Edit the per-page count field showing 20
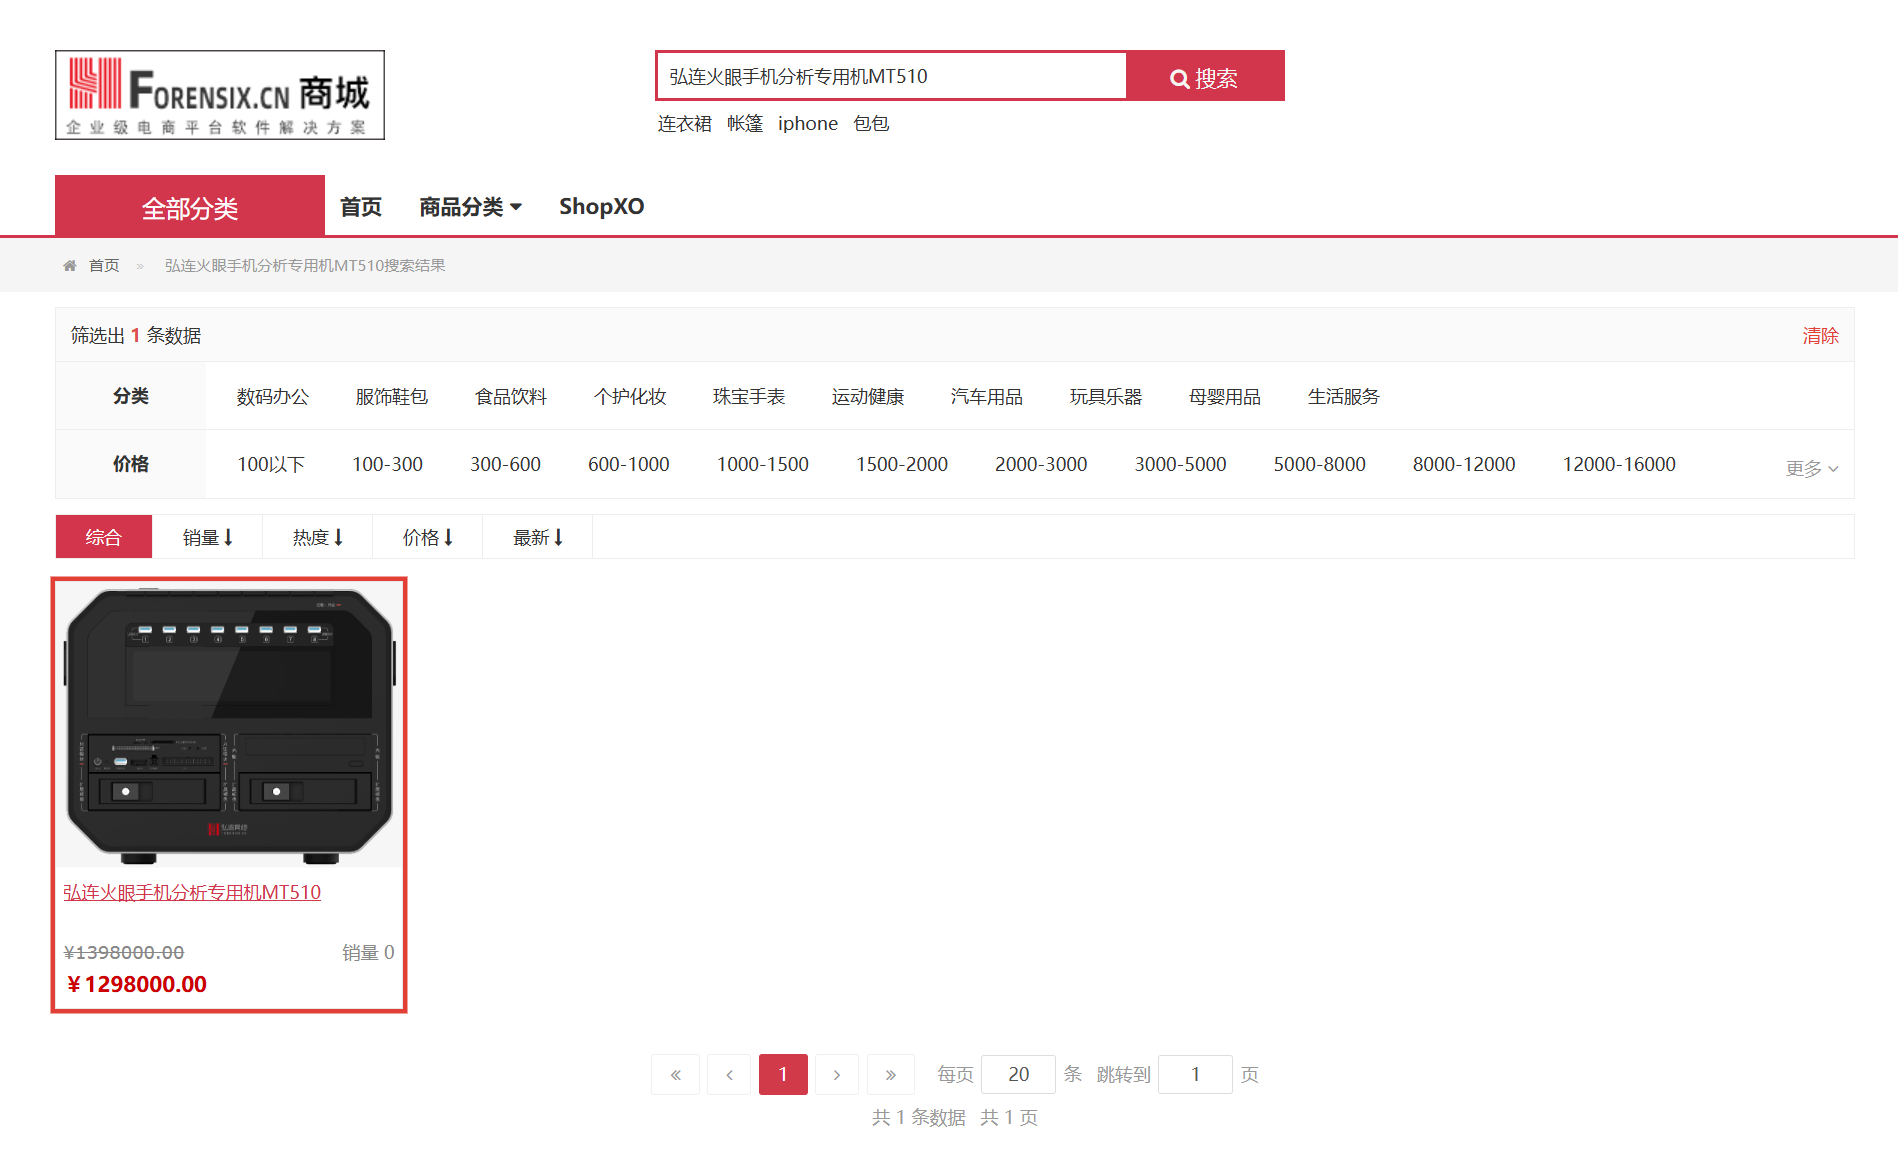Screen dimensions: 1898x1171 [x=1018, y=1075]
